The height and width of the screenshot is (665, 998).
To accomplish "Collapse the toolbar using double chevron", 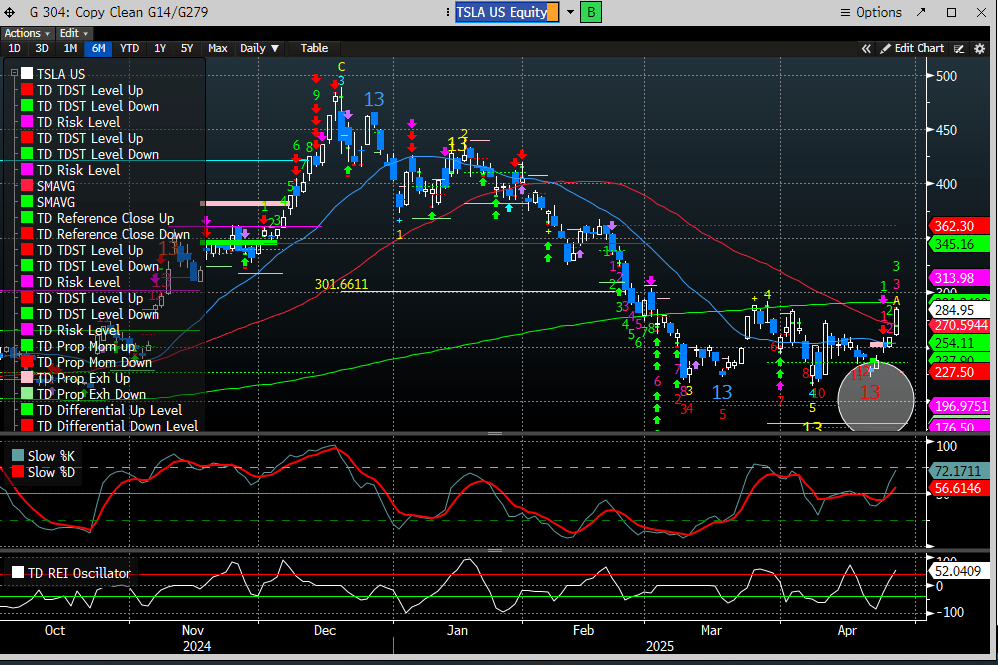I will click(x=866, y=48).
